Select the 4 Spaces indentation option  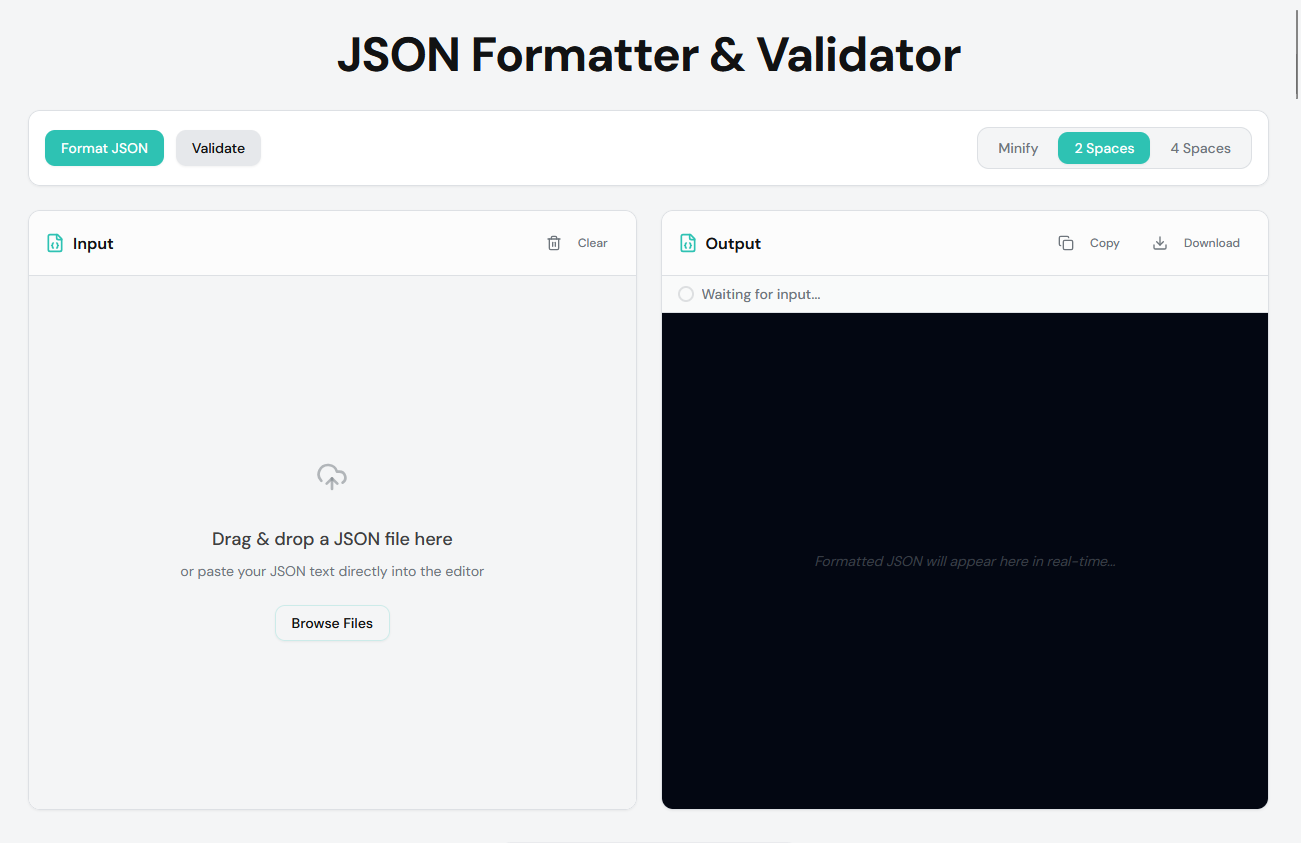(1200, 148)
